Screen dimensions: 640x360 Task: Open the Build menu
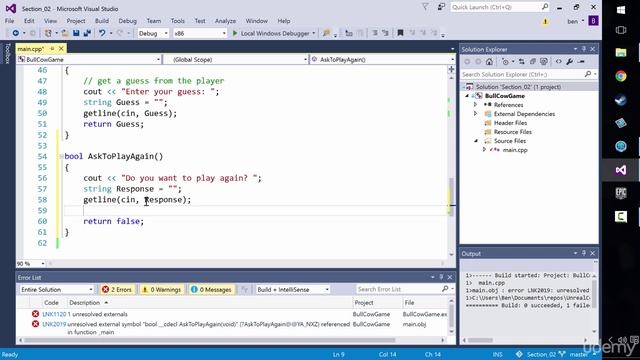pyautogui.click(x=102, y=21)
